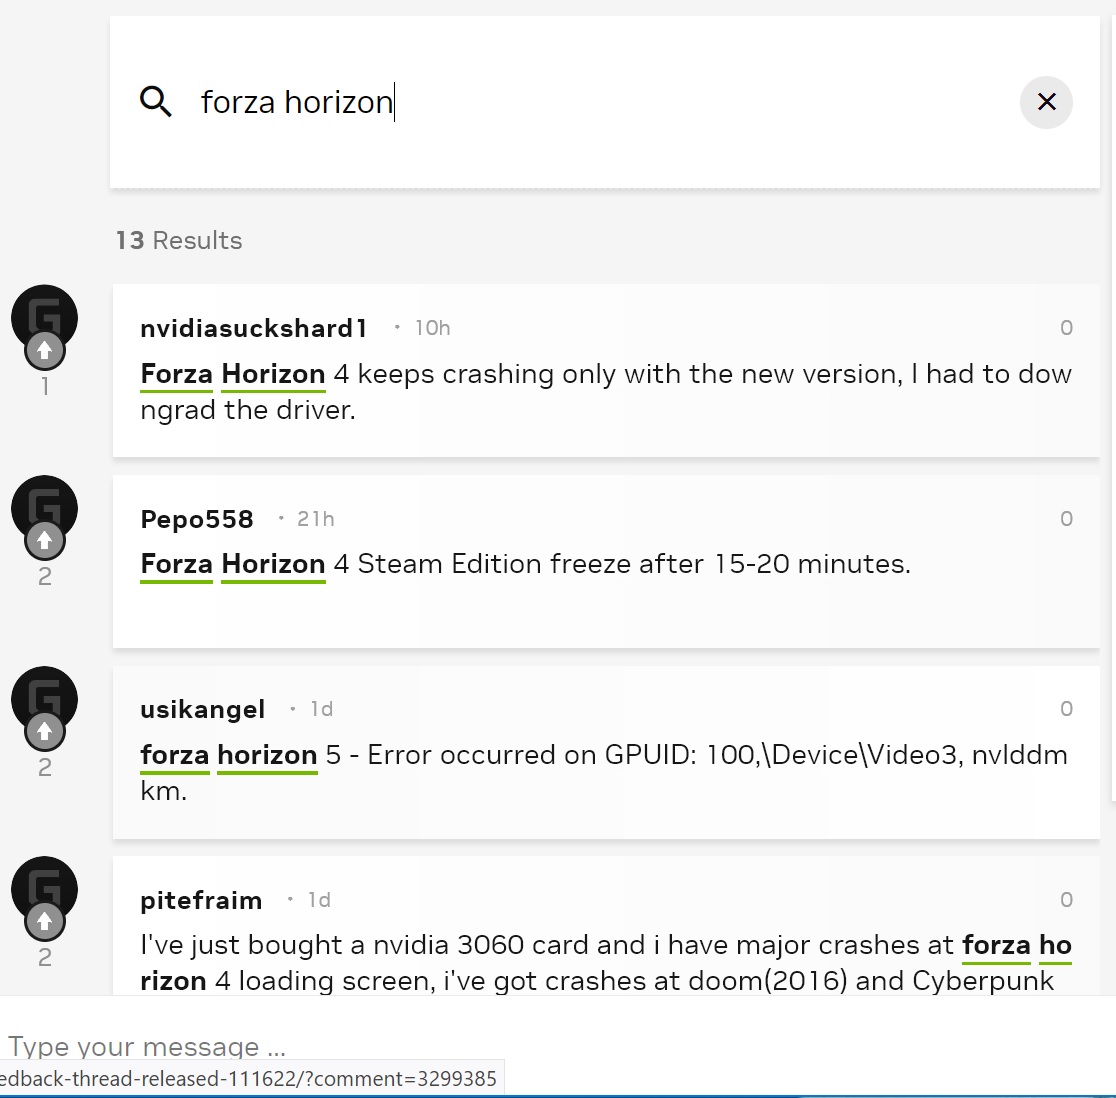Open usikangel user profile name
Viewport: 1116px width, 1098px height.
[203, 709]
